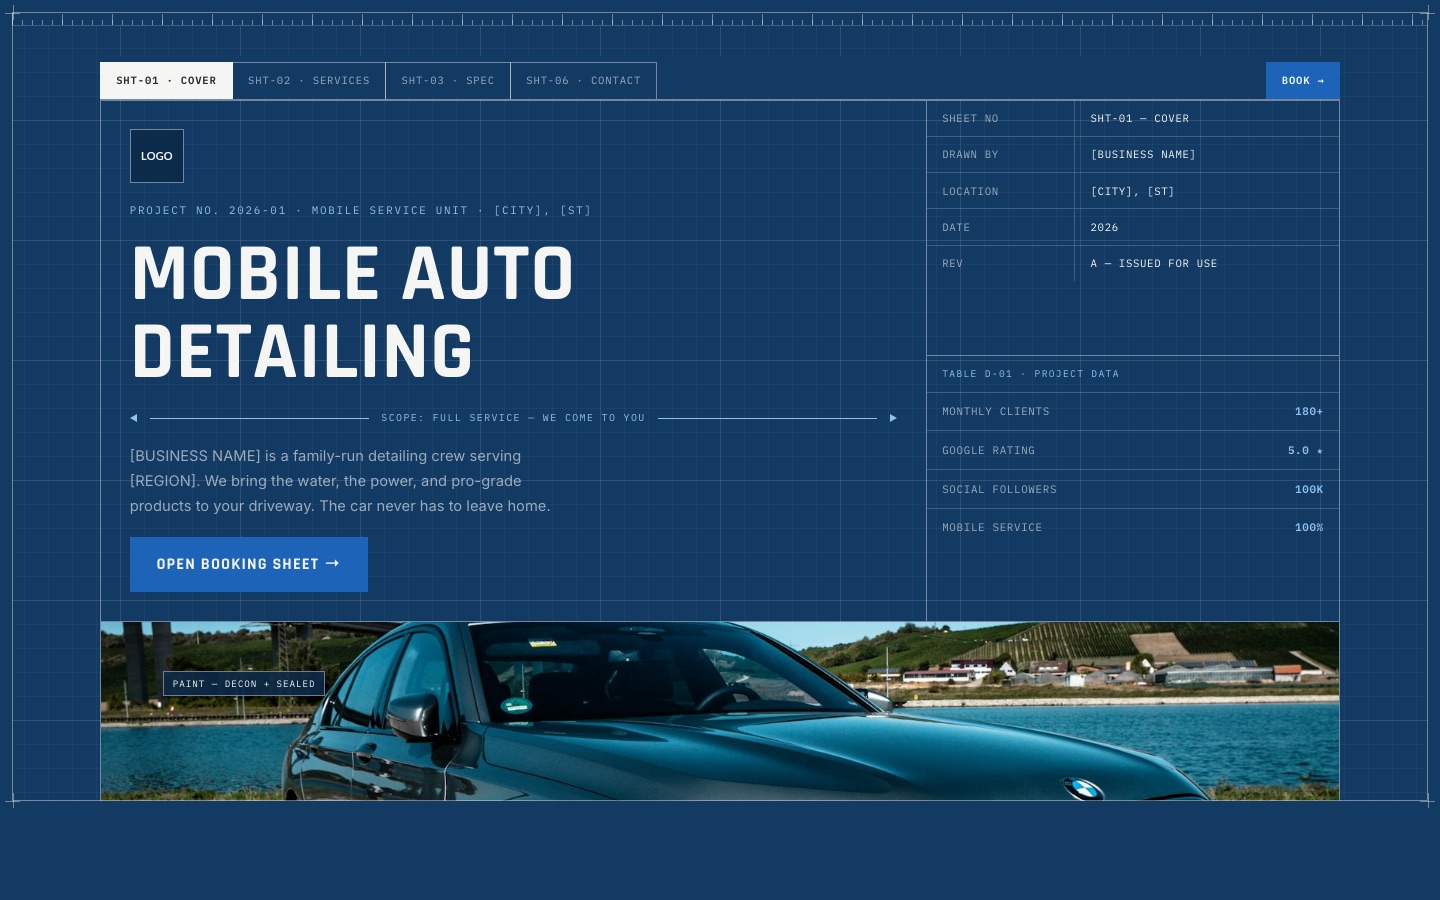Viewport: 1440px width, 900px height.
Task: Click the 180+ value
Action: click(x=1309, y=412)
